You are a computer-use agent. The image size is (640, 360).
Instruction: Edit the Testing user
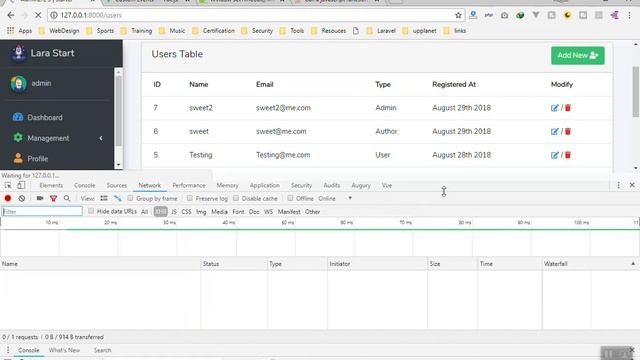click(554, 155)
